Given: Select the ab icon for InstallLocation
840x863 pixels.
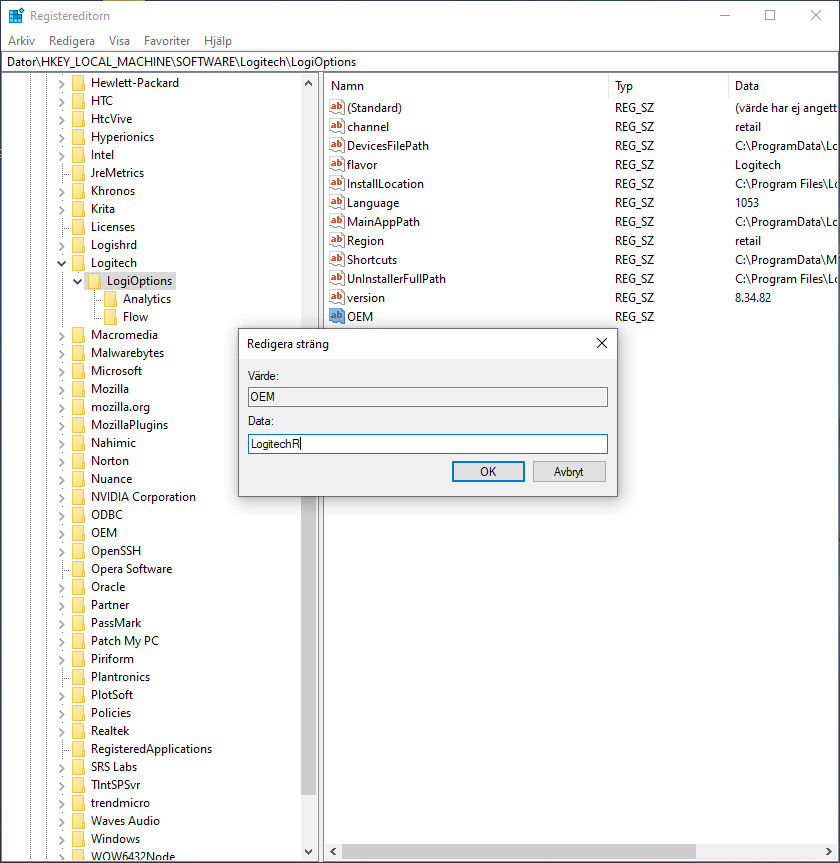Looking at the screenshot, I should click(339, 183).
